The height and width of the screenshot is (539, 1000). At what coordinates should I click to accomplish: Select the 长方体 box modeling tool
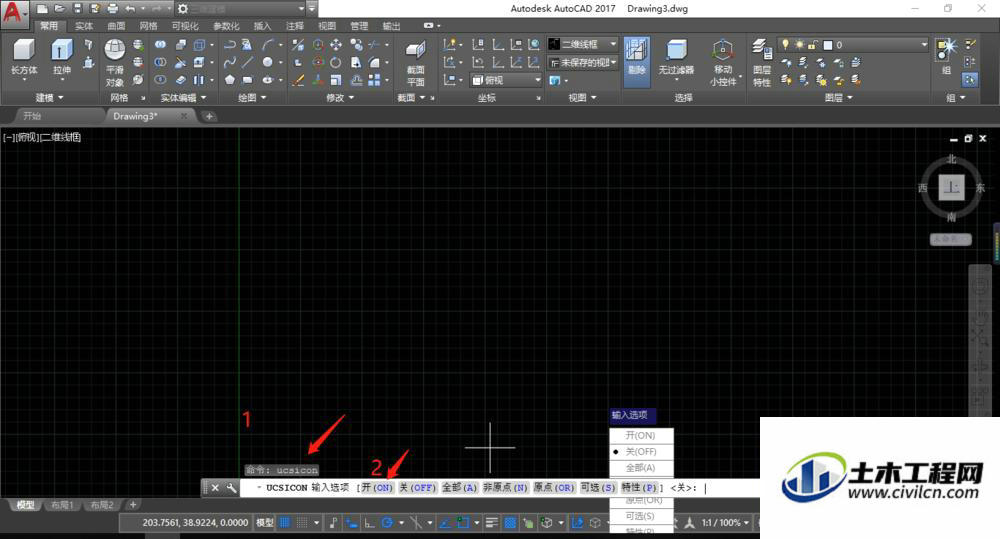[24, 57]
